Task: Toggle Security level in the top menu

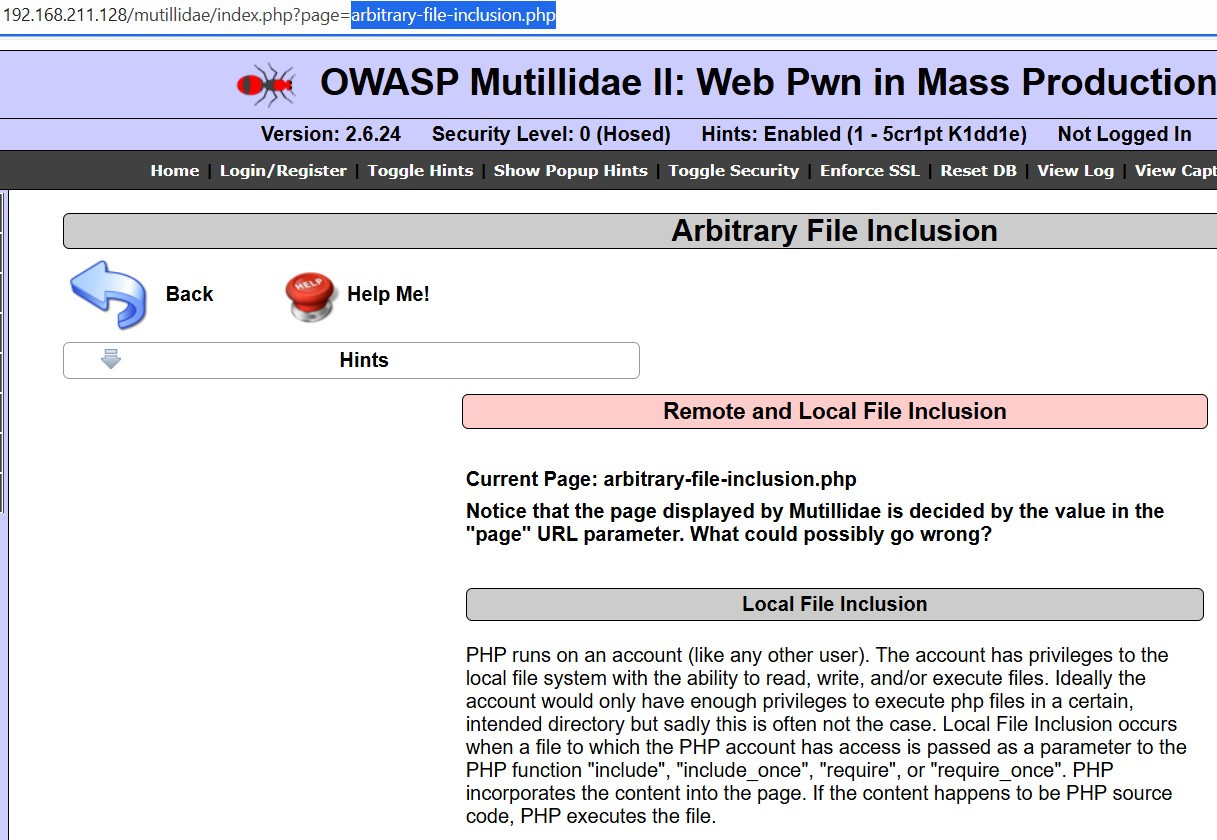Action: (733, 171)
